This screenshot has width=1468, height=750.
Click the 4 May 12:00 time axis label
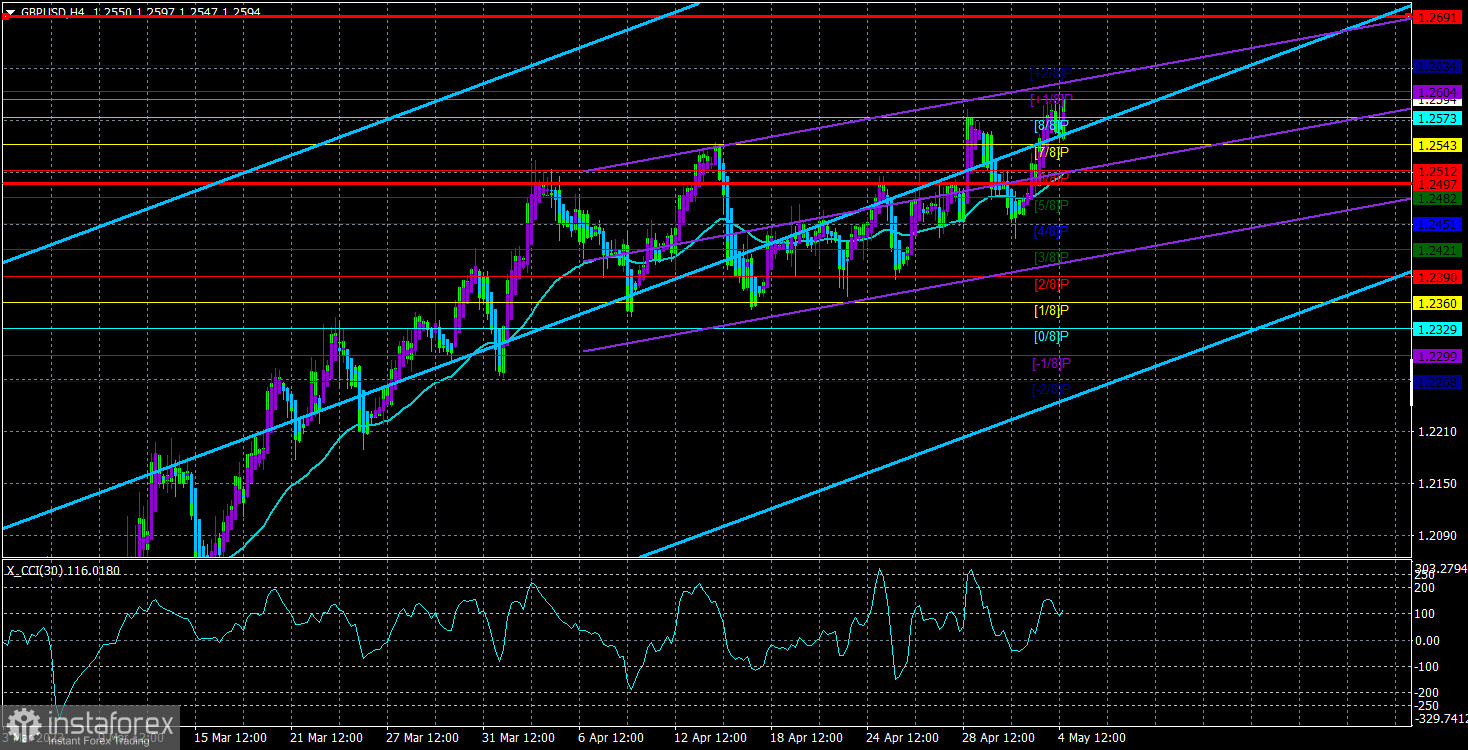pos(1092,738)
